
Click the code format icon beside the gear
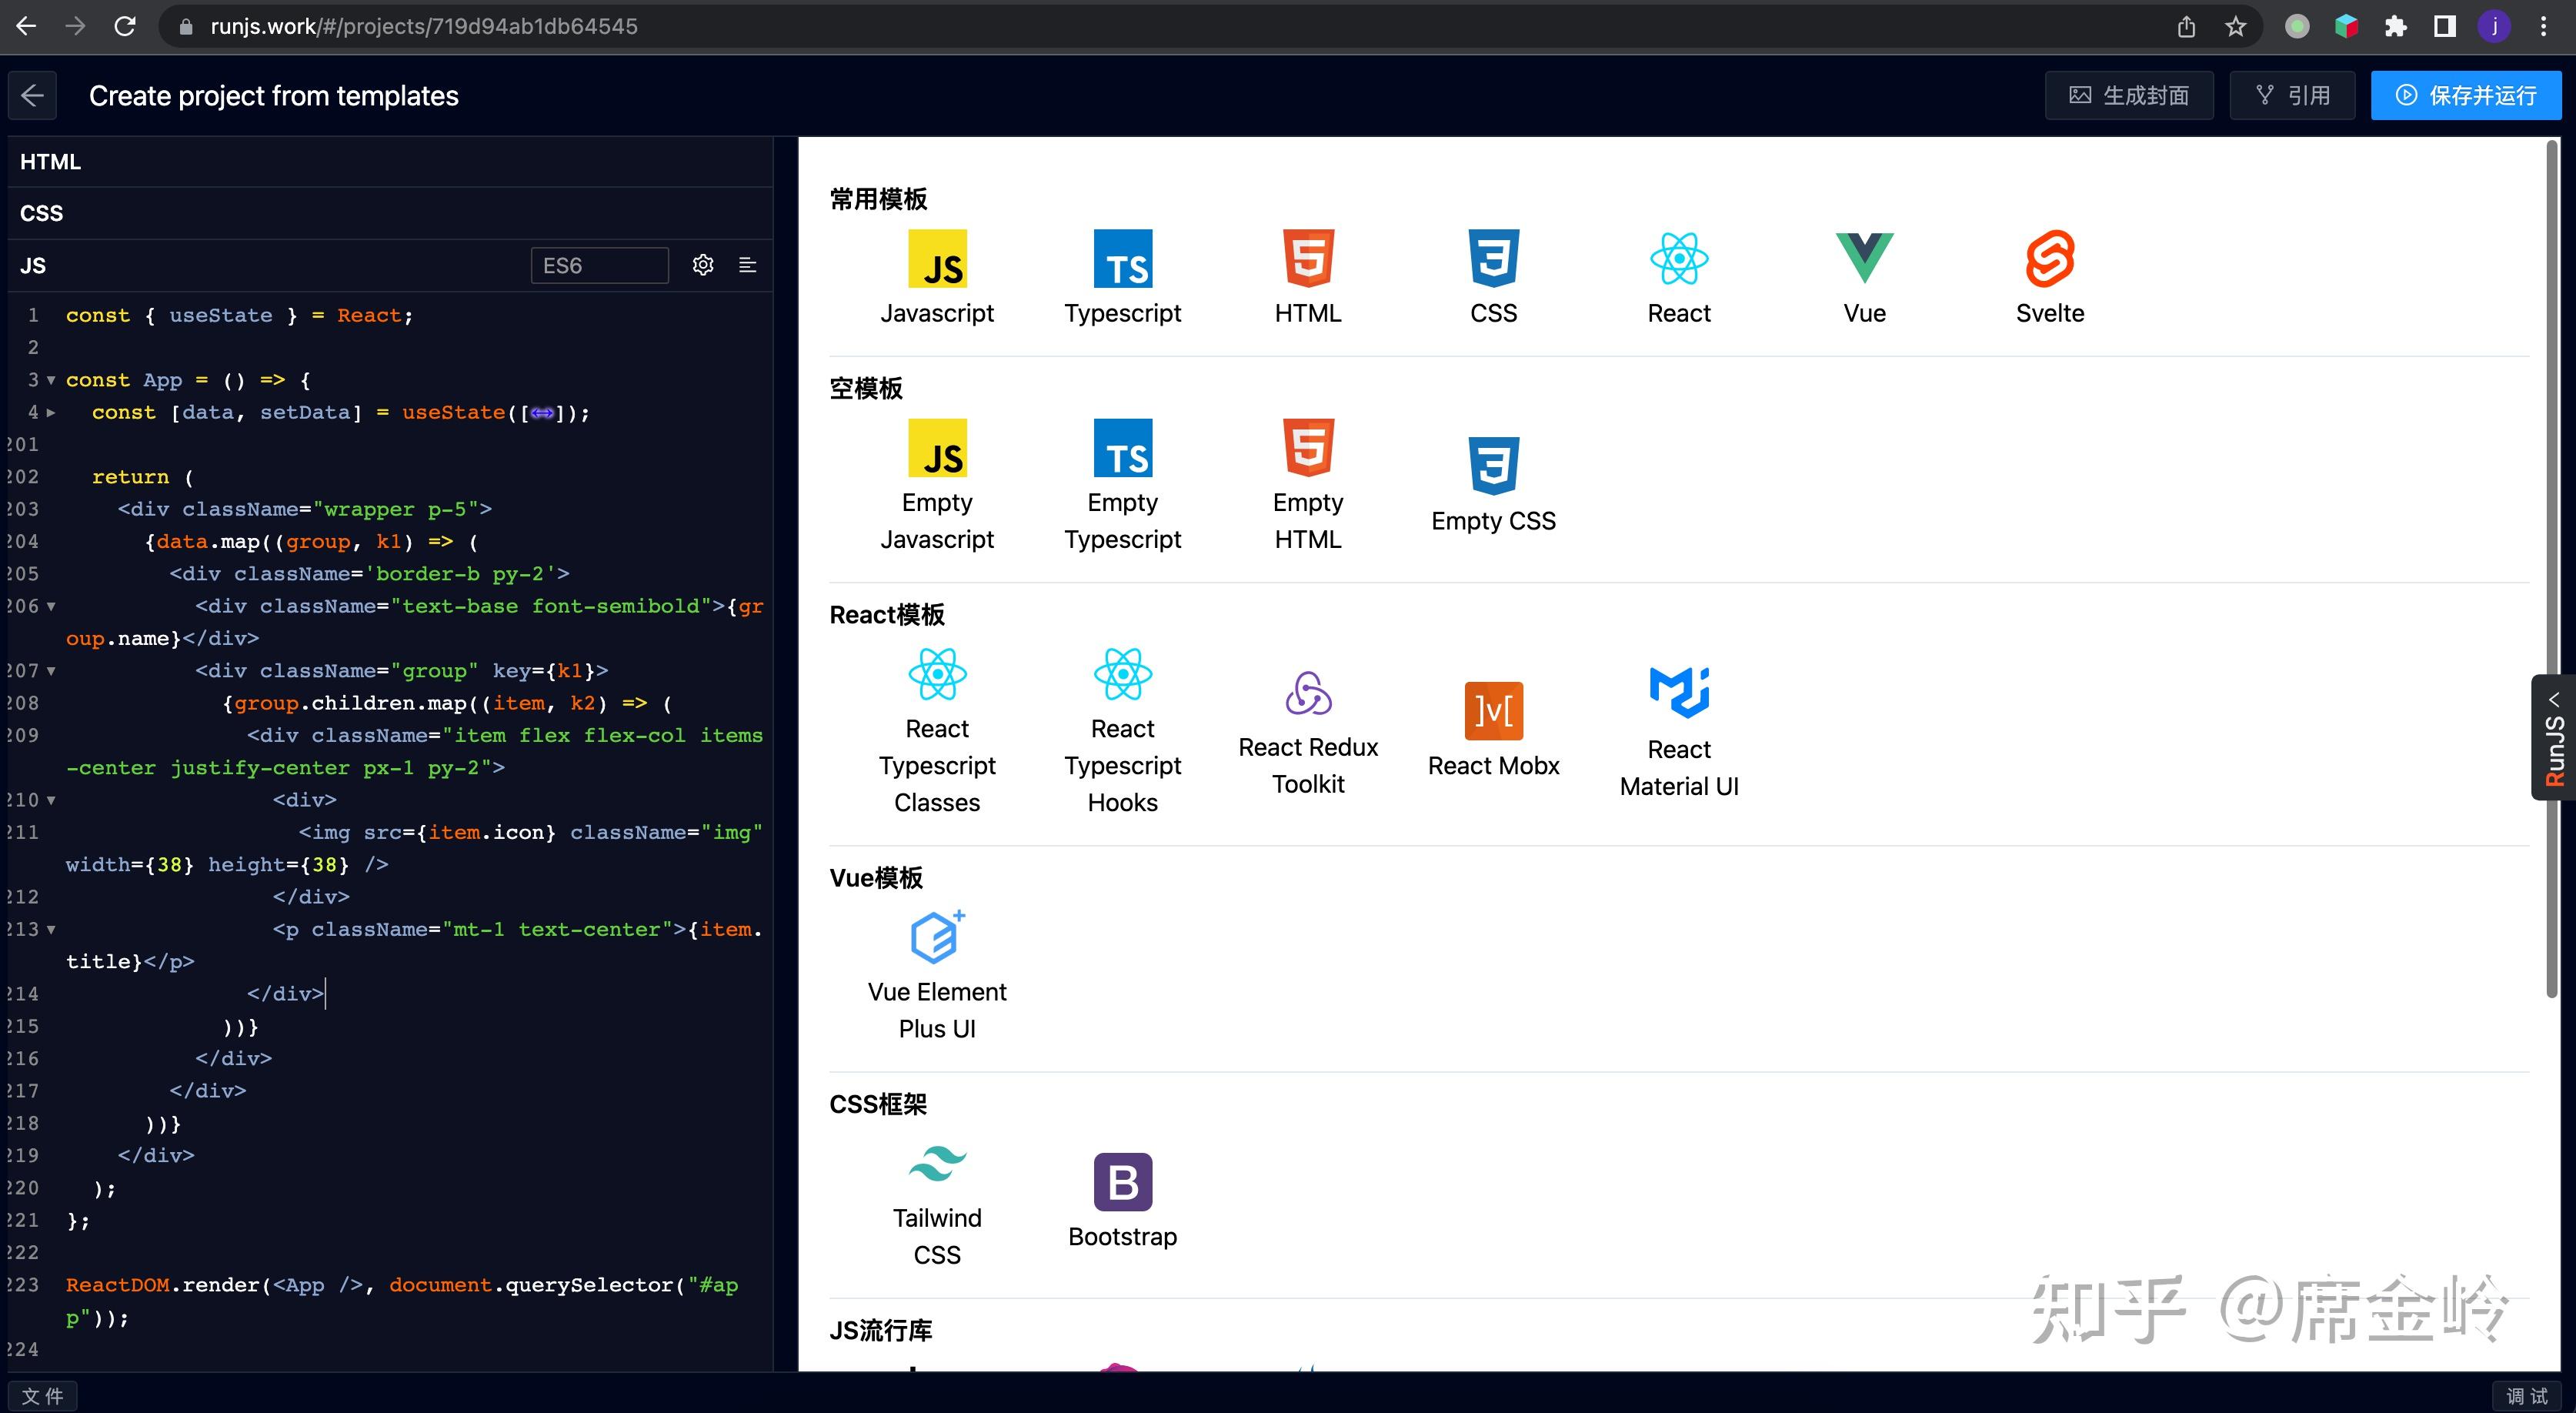point(747,264)
